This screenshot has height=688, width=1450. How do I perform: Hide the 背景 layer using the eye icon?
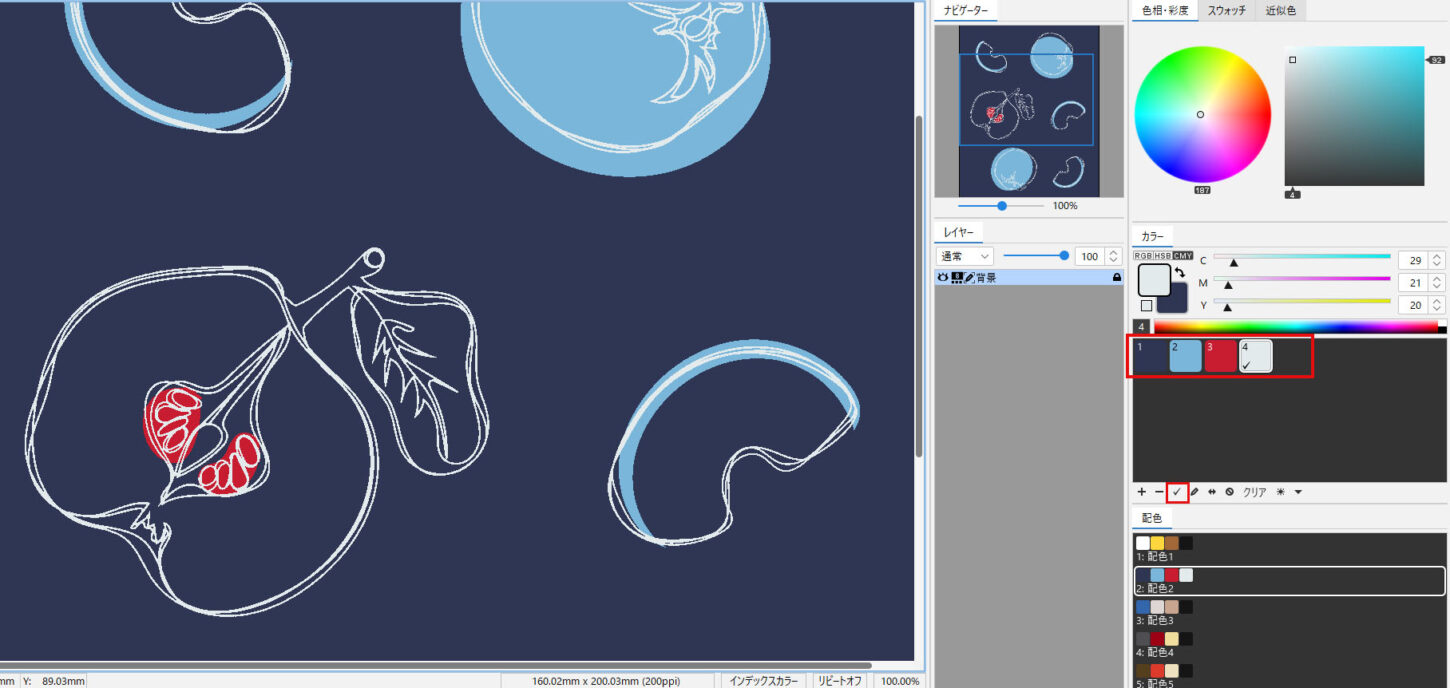click(x=942, y=278)
